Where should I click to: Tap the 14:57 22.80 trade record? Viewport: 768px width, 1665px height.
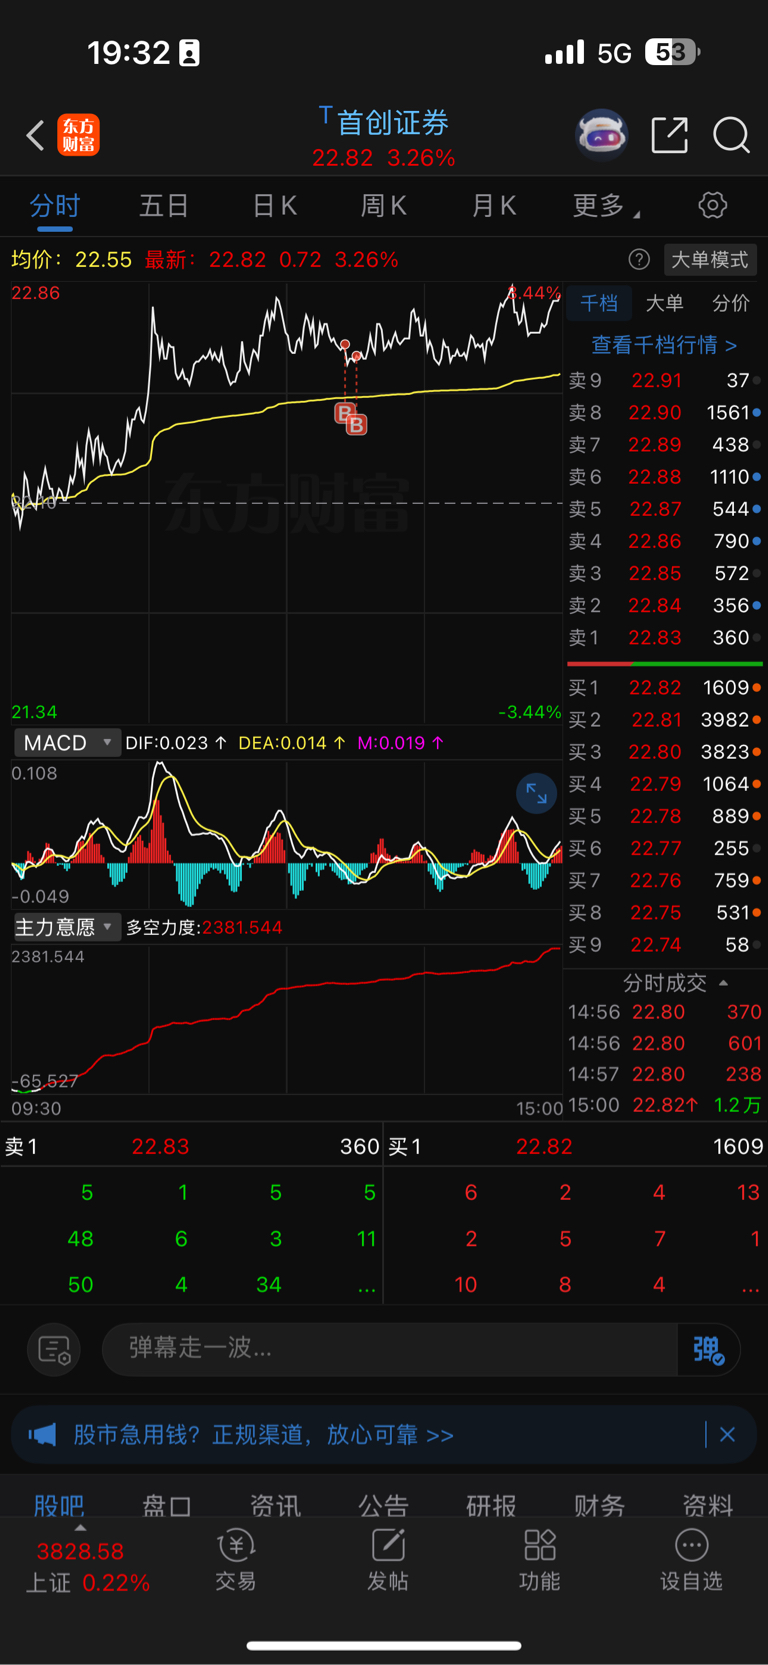(665, 1074)
